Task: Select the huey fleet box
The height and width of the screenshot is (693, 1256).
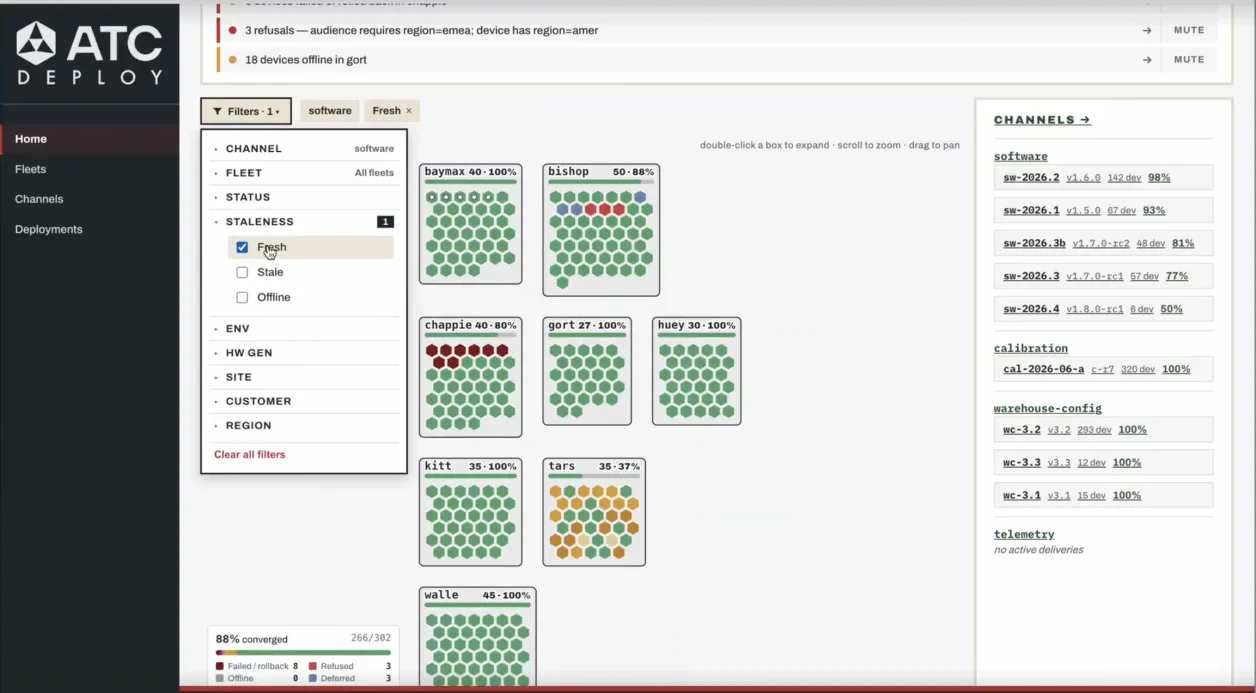Action: (x=696, y=371)
